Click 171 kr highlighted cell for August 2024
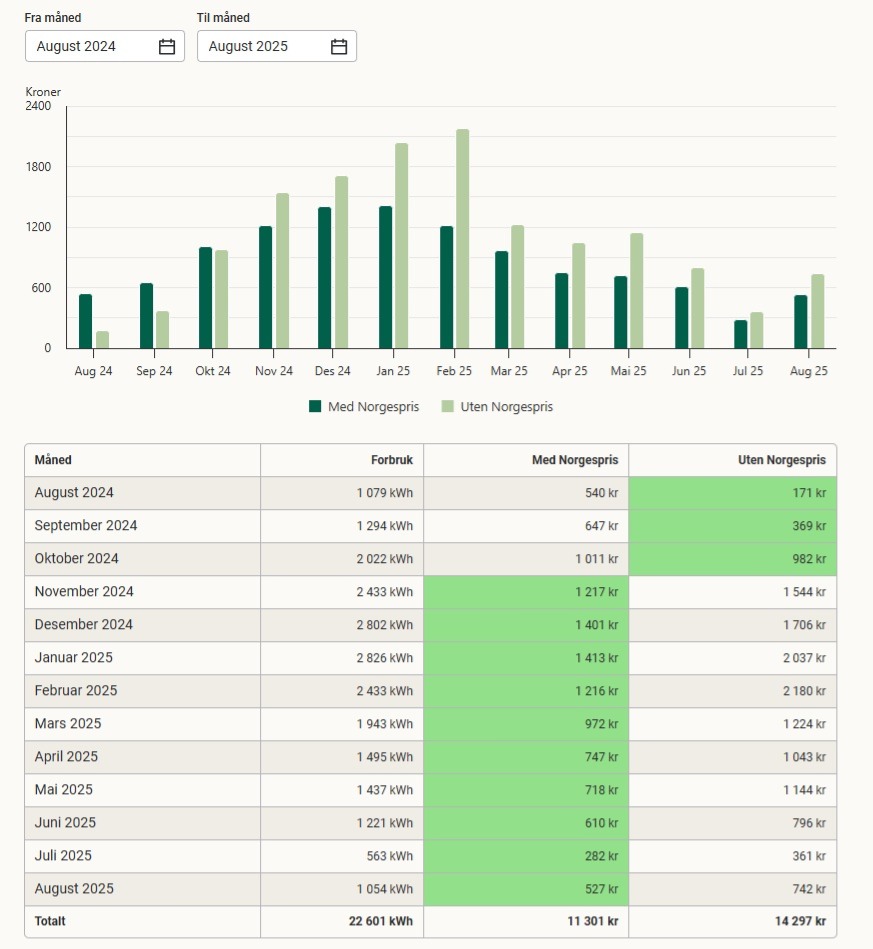873x949 pixels. 732,493
